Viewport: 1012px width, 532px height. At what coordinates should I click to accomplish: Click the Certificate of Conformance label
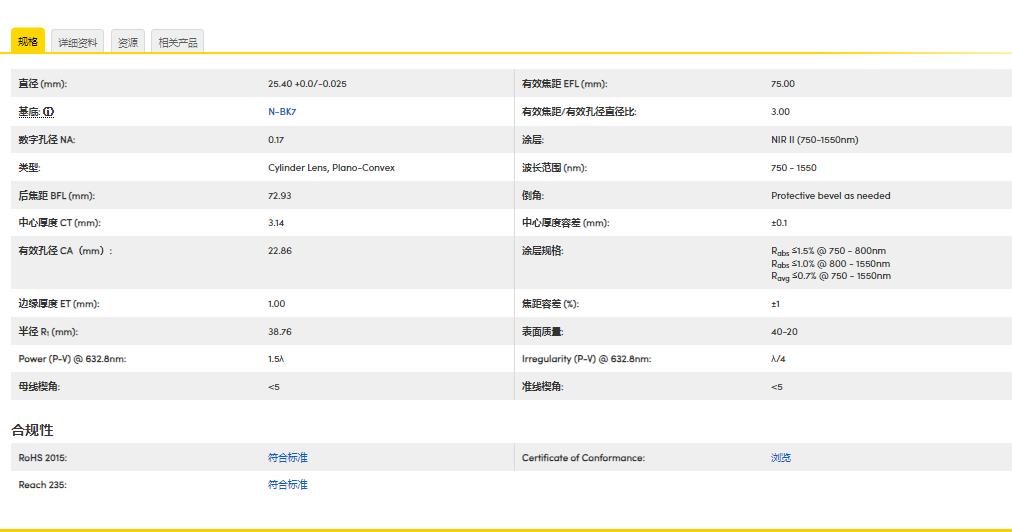click(x=583, y=458)
